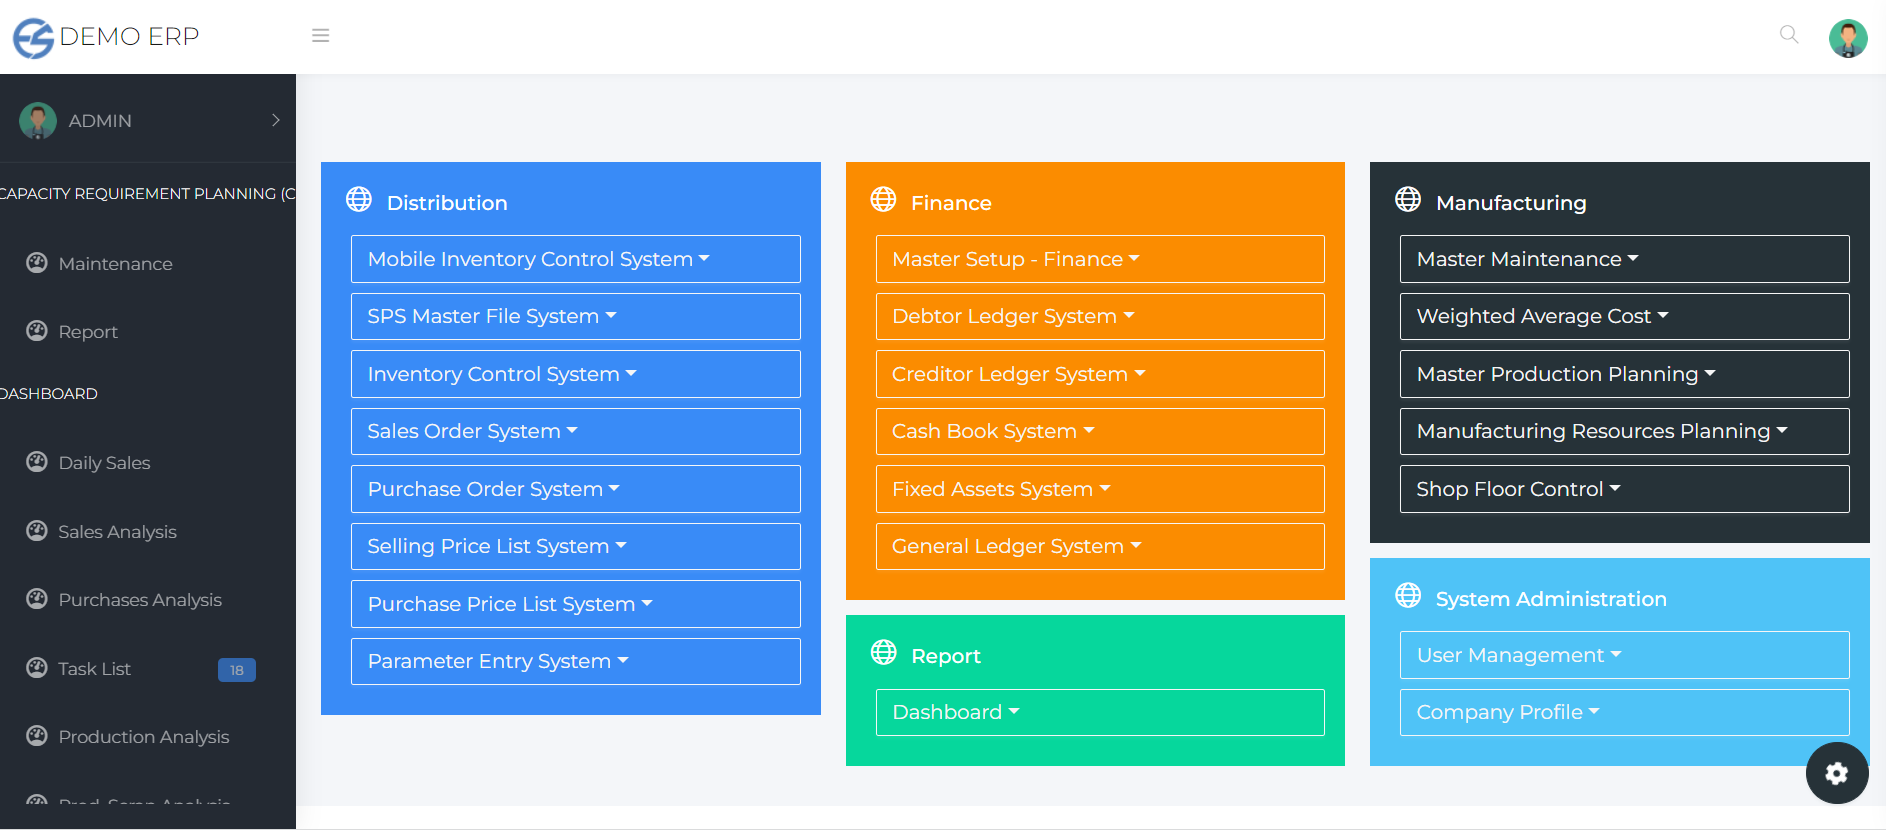Open the user avatar in top right
The image size is (1886, 831).
pos(1847,38)
